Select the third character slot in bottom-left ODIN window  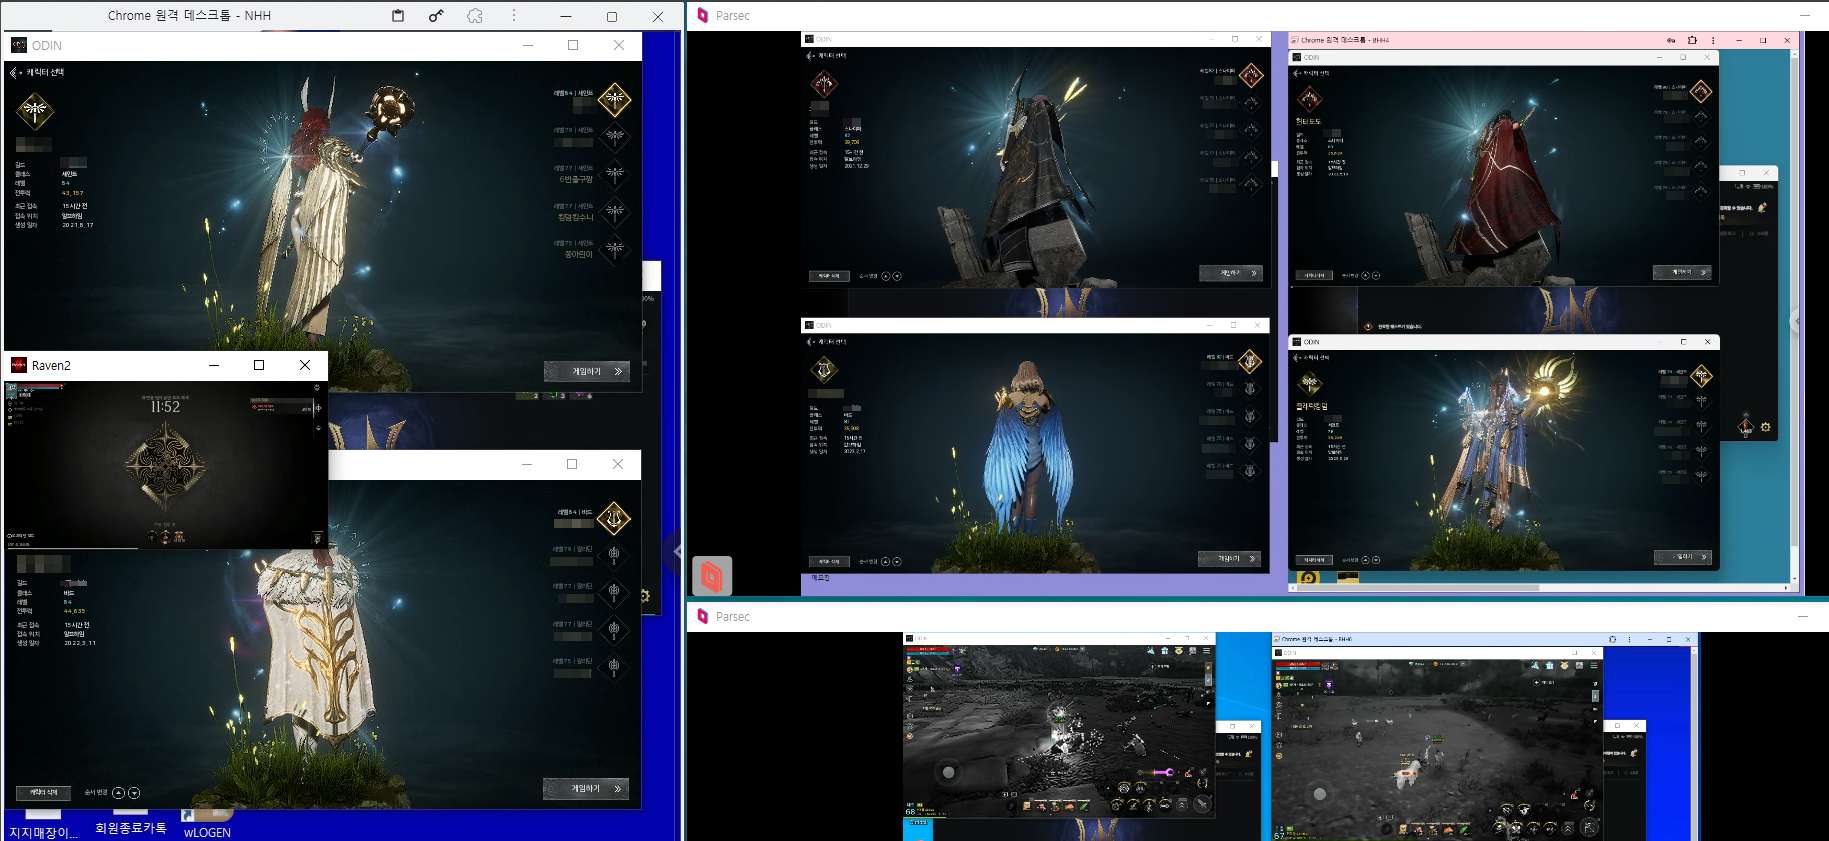coord(615,591)
